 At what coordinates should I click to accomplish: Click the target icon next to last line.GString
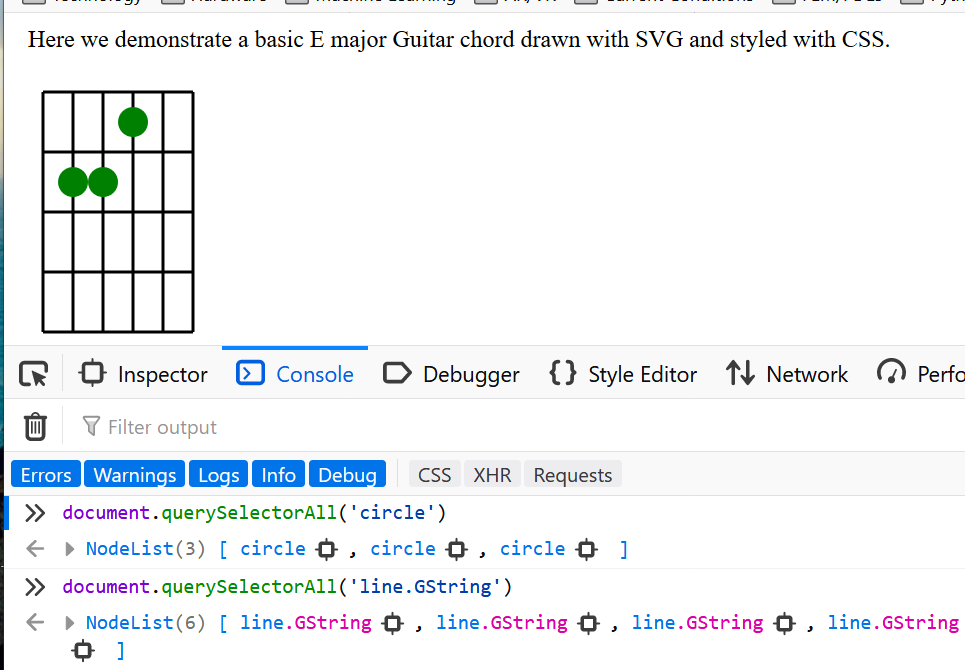tap(82, 650)
